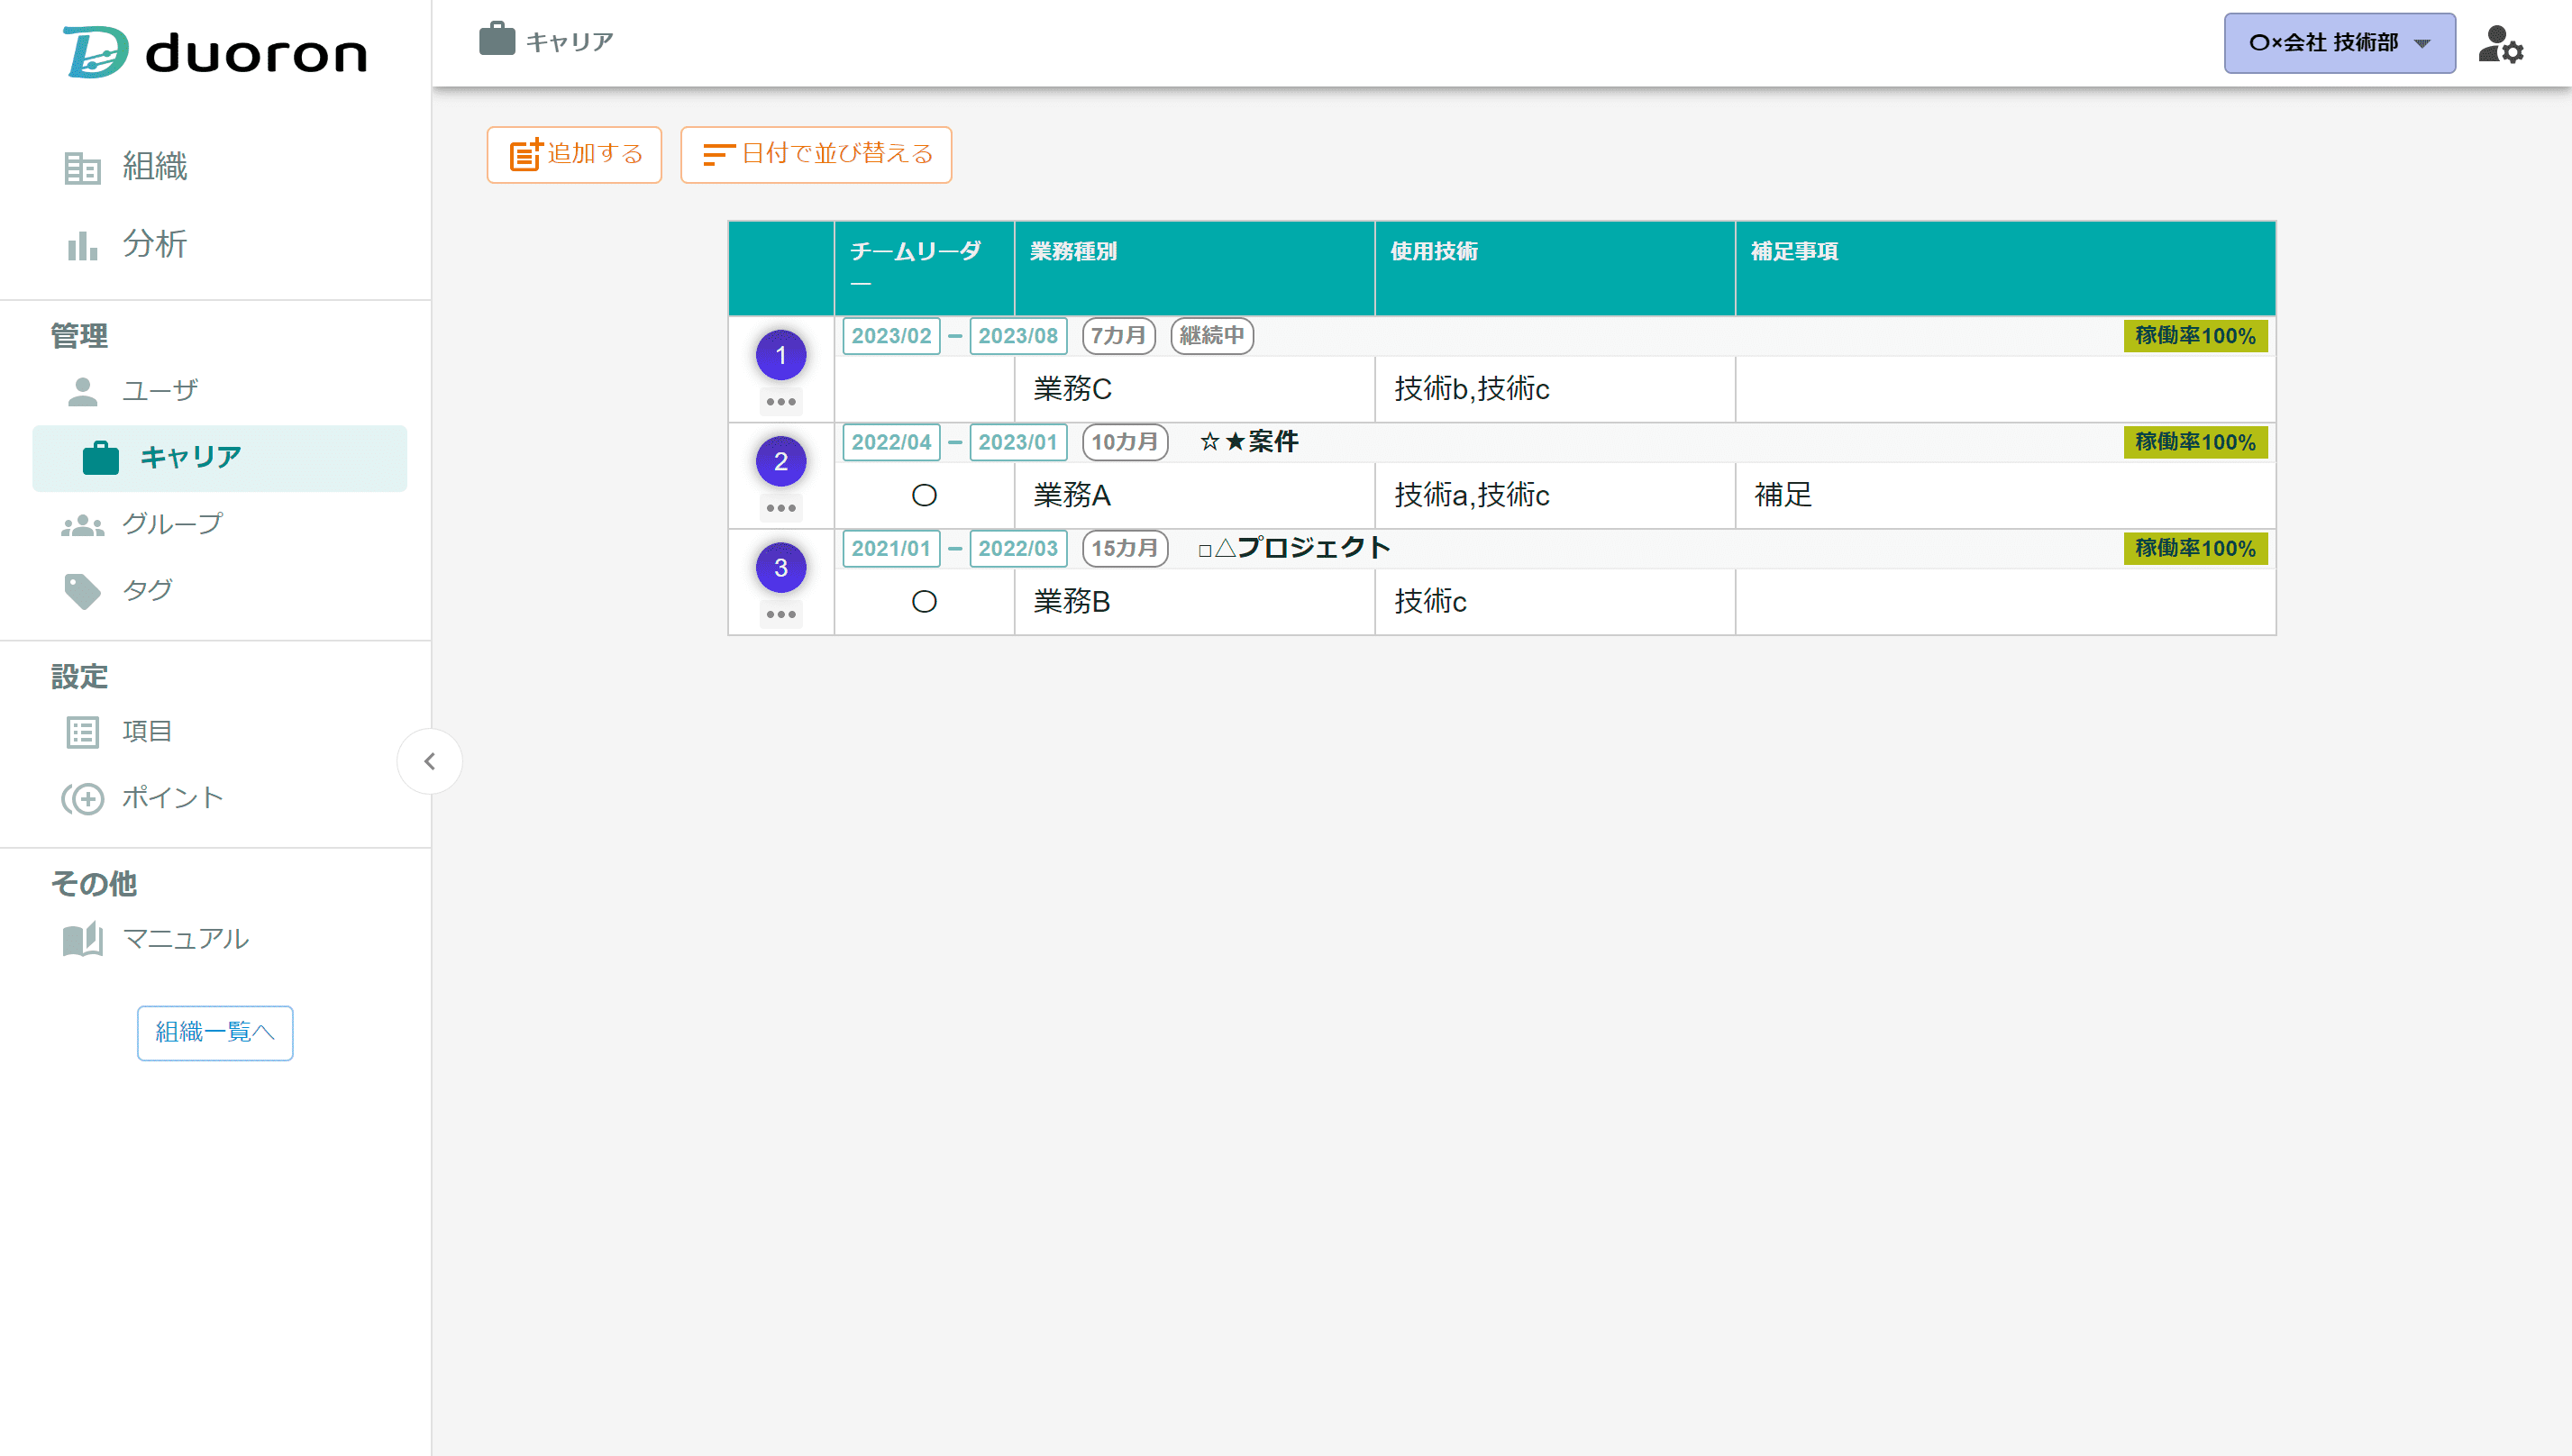Click the 使用技術 column header
Screen dimensions: 2572x1456
(x=1554, y=267)
